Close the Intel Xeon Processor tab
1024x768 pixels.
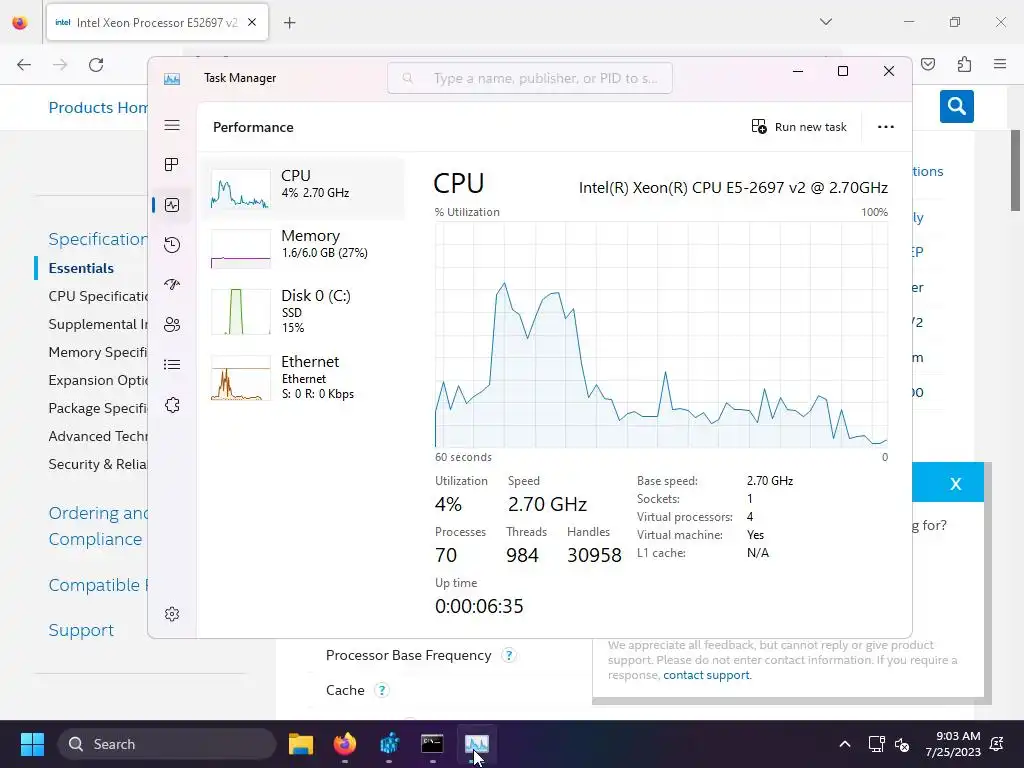pyautogui.click(x=252, y=22)
